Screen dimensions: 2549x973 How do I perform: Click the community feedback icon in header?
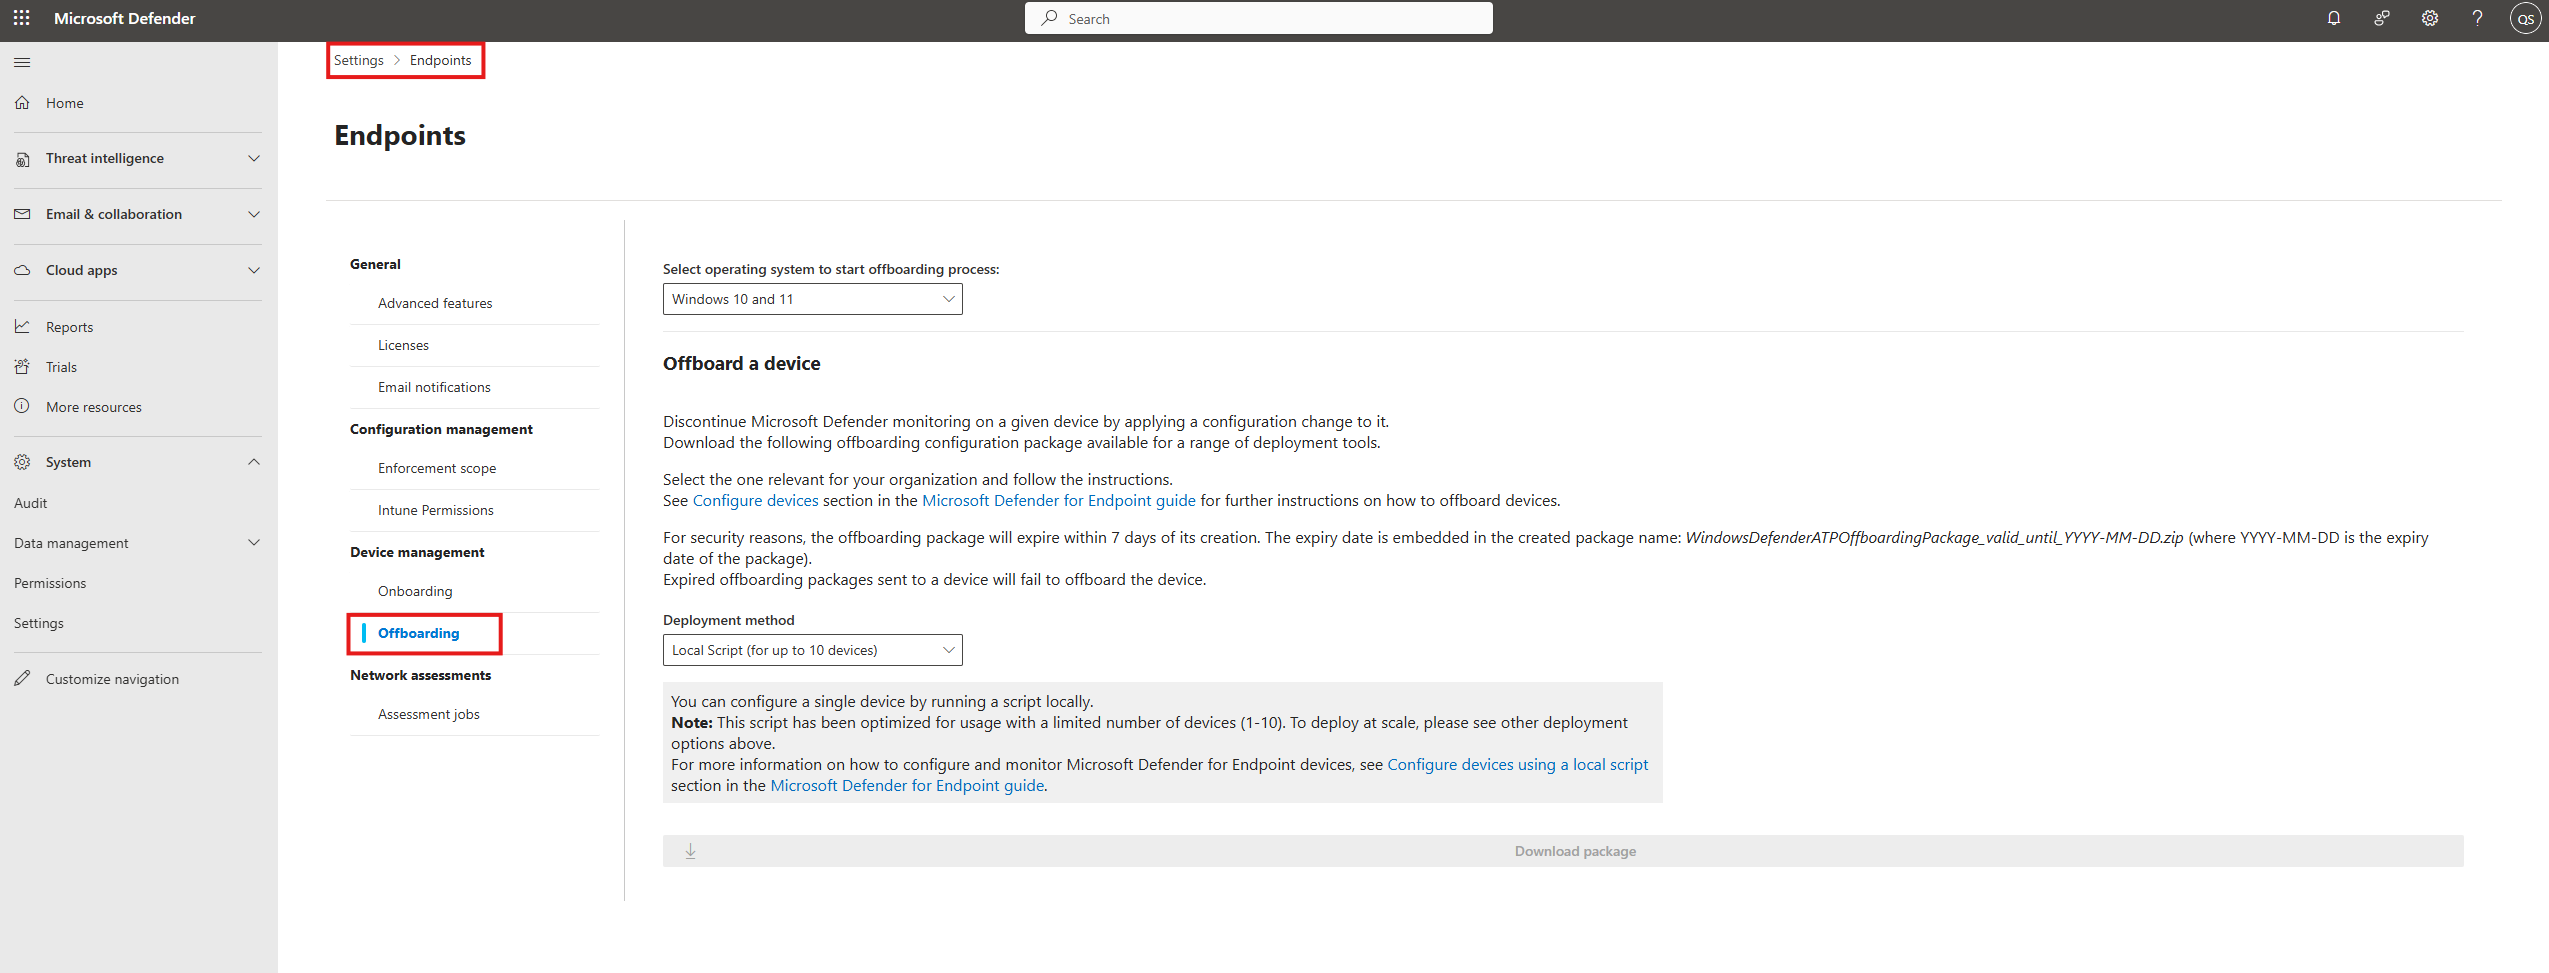[x=2381, y=18]
